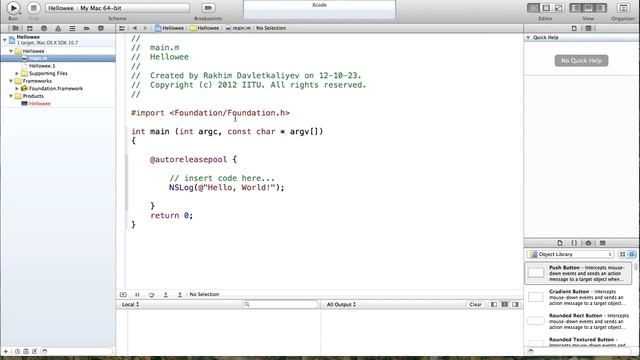Click the debugger Step Out icon
The image size is (640, 360).
point(180,294)
